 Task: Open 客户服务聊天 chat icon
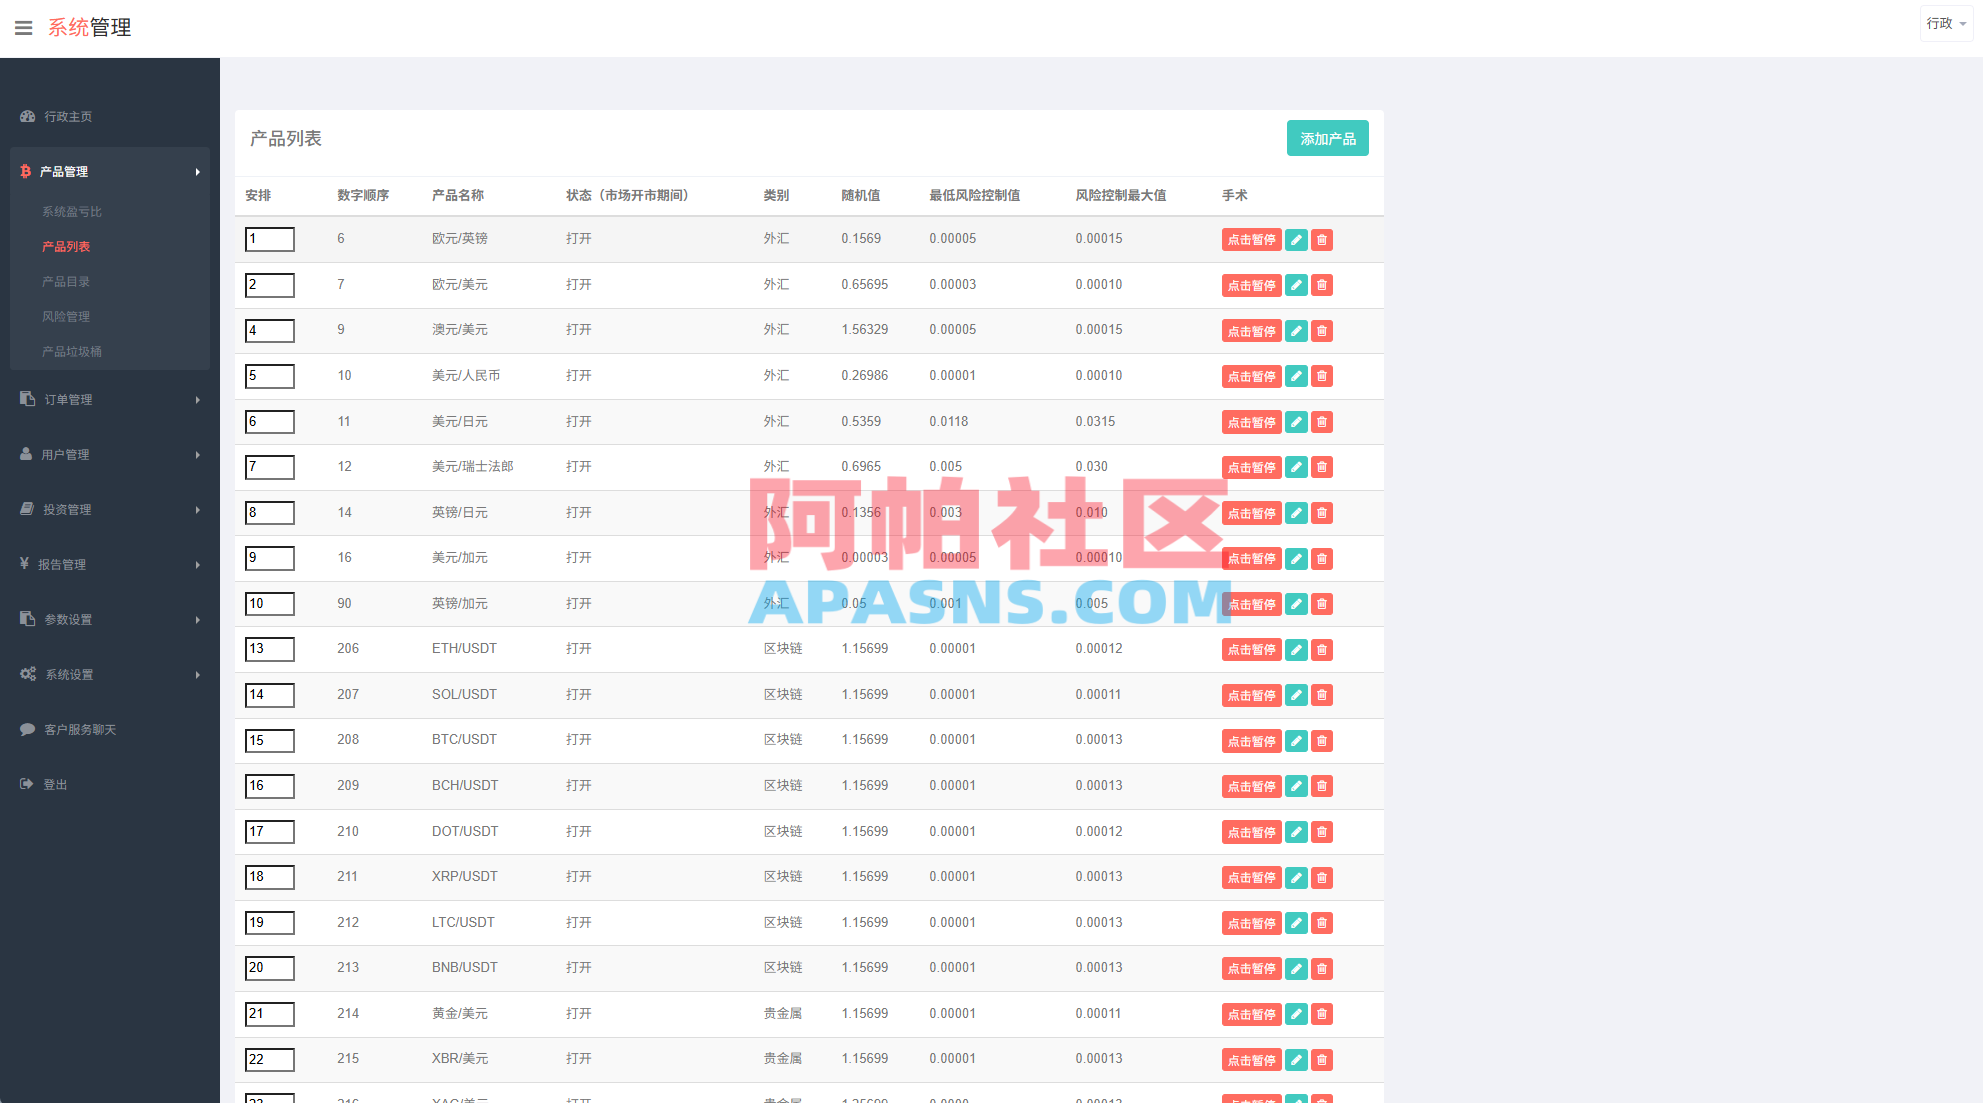click(x=27, y=729)
